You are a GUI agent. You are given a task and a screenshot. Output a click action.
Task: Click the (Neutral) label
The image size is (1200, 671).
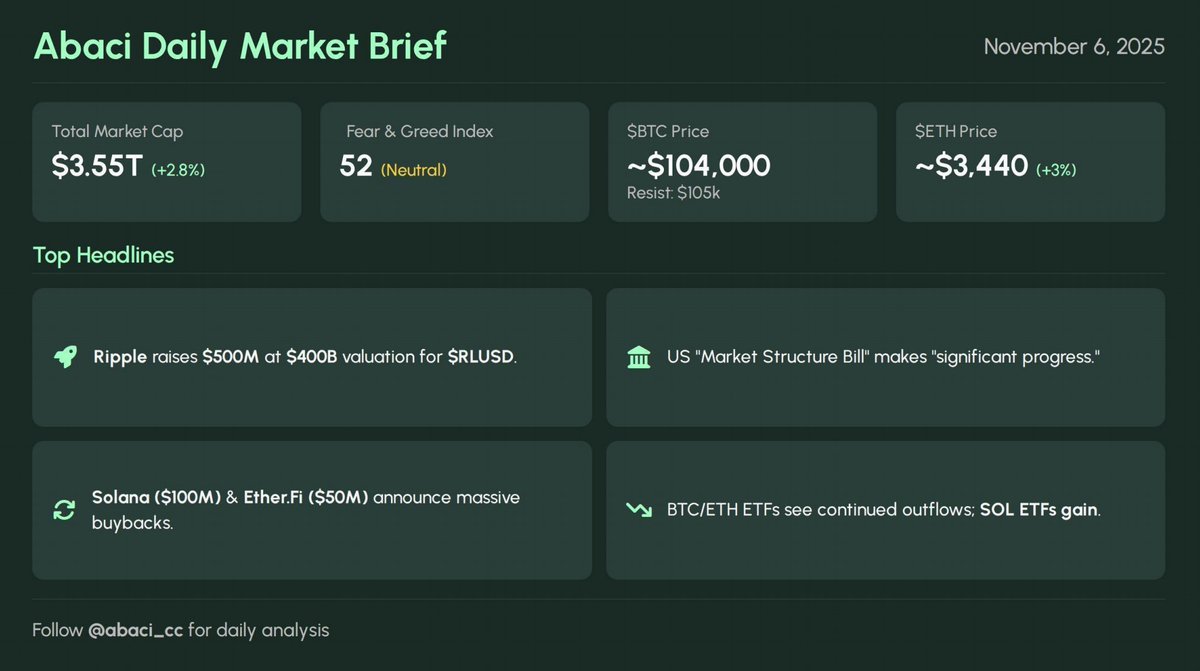click(x=414, y=170)
